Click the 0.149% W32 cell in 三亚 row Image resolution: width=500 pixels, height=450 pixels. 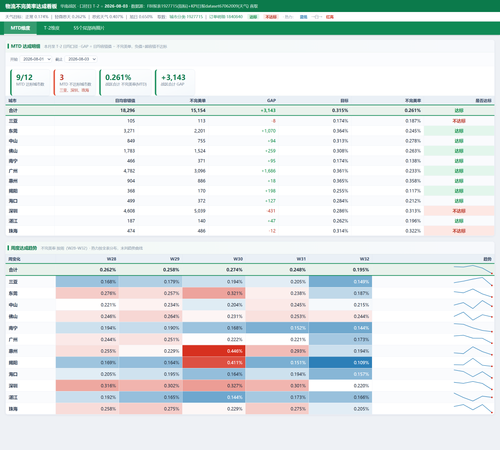pyautogui.click(x=340, y=282)
